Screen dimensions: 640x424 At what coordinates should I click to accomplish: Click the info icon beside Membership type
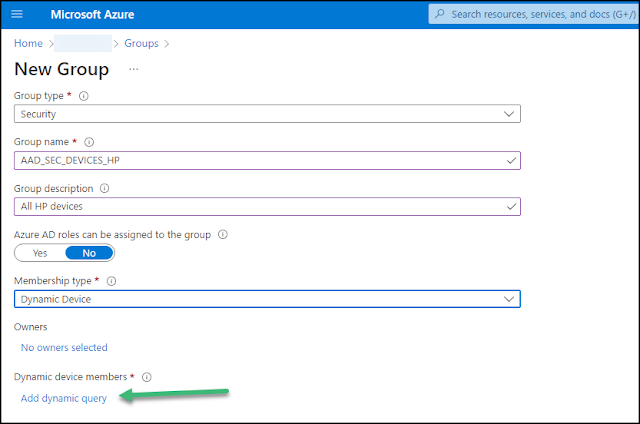(x=111, y=281)
